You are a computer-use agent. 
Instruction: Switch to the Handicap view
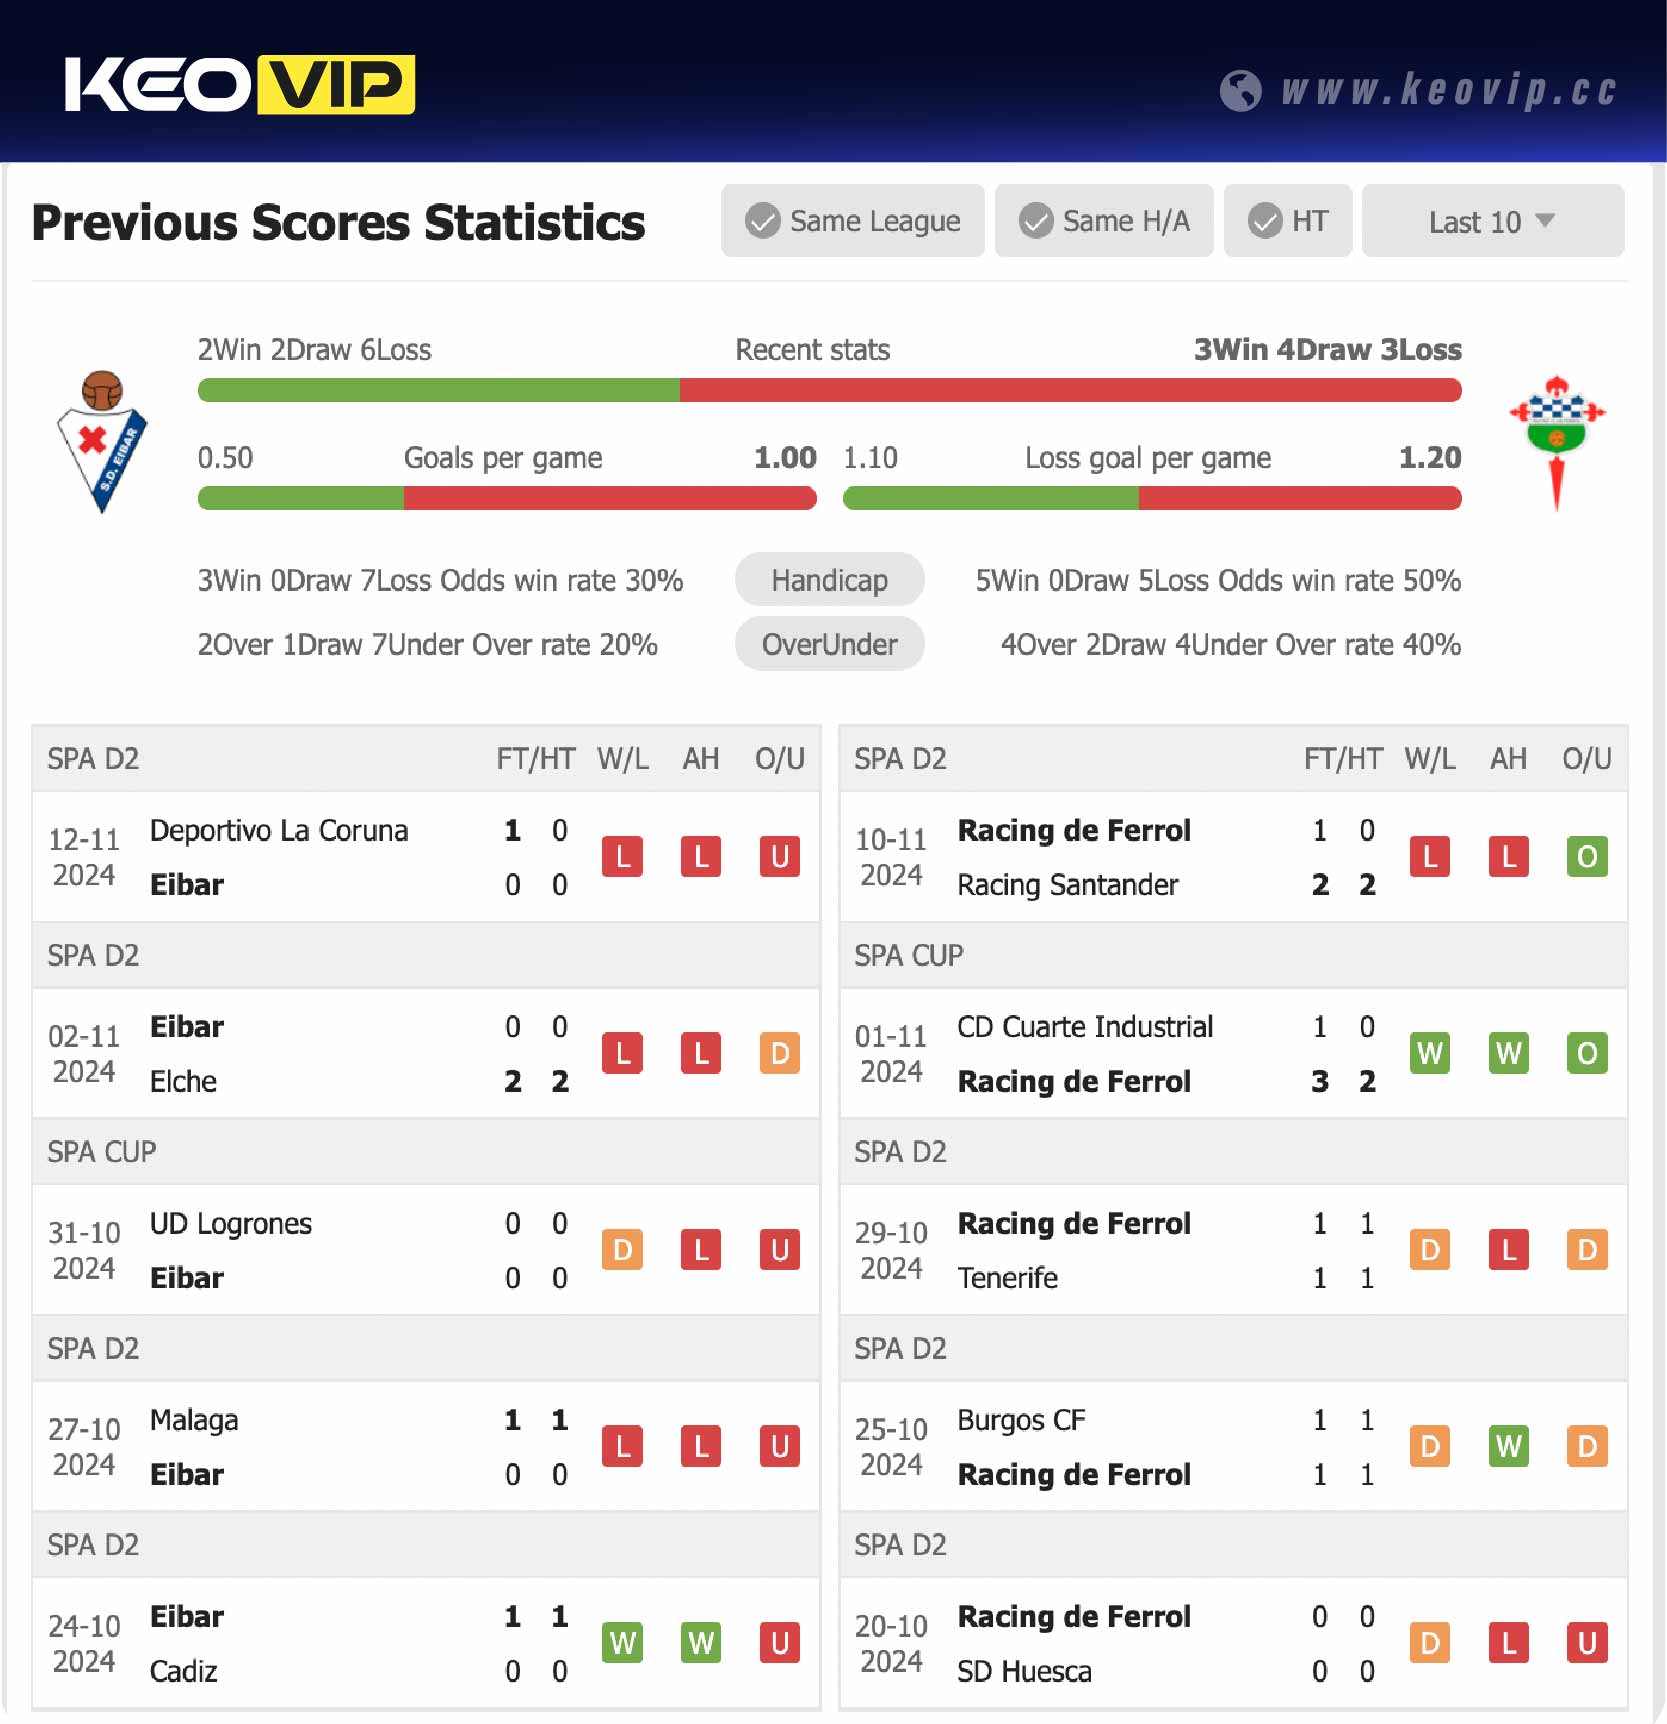click(830, 580)
